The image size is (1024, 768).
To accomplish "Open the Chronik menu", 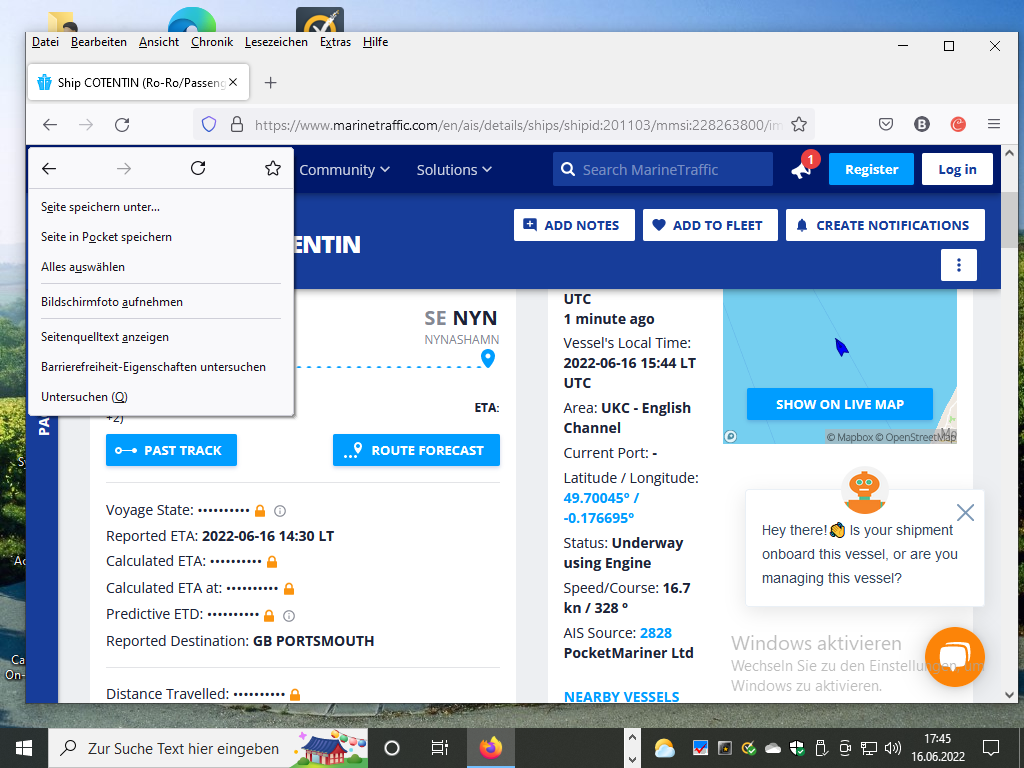I will click(212, 42).
